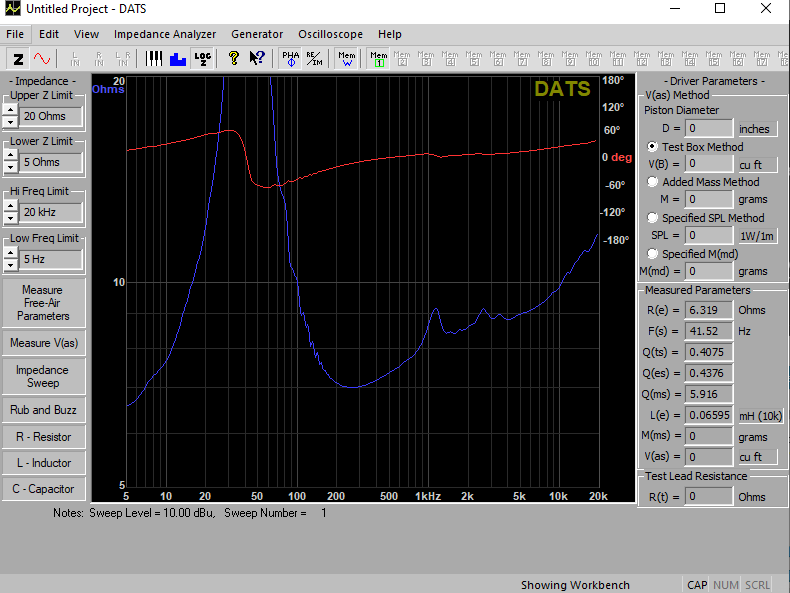This screenshot has width=790, height=593.
Task: Click the C - Capacitor button
Action: point(43,489)
